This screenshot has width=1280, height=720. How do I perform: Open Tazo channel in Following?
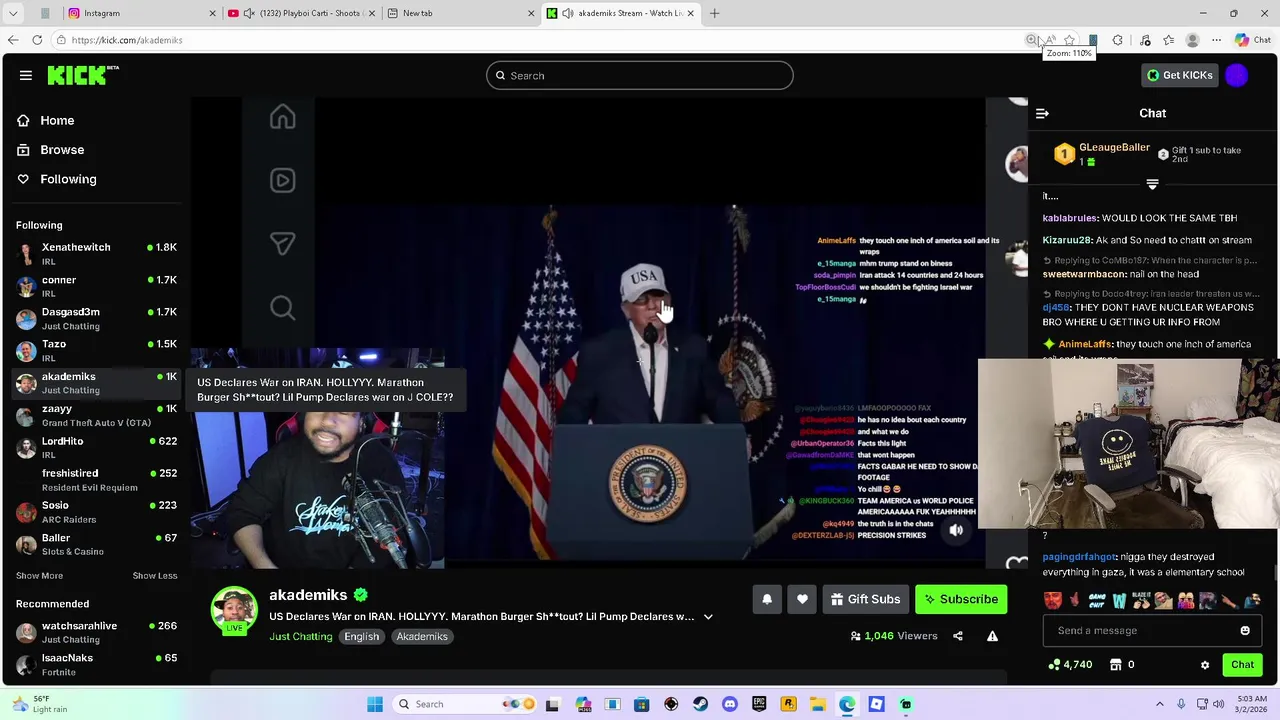[96, 350]
